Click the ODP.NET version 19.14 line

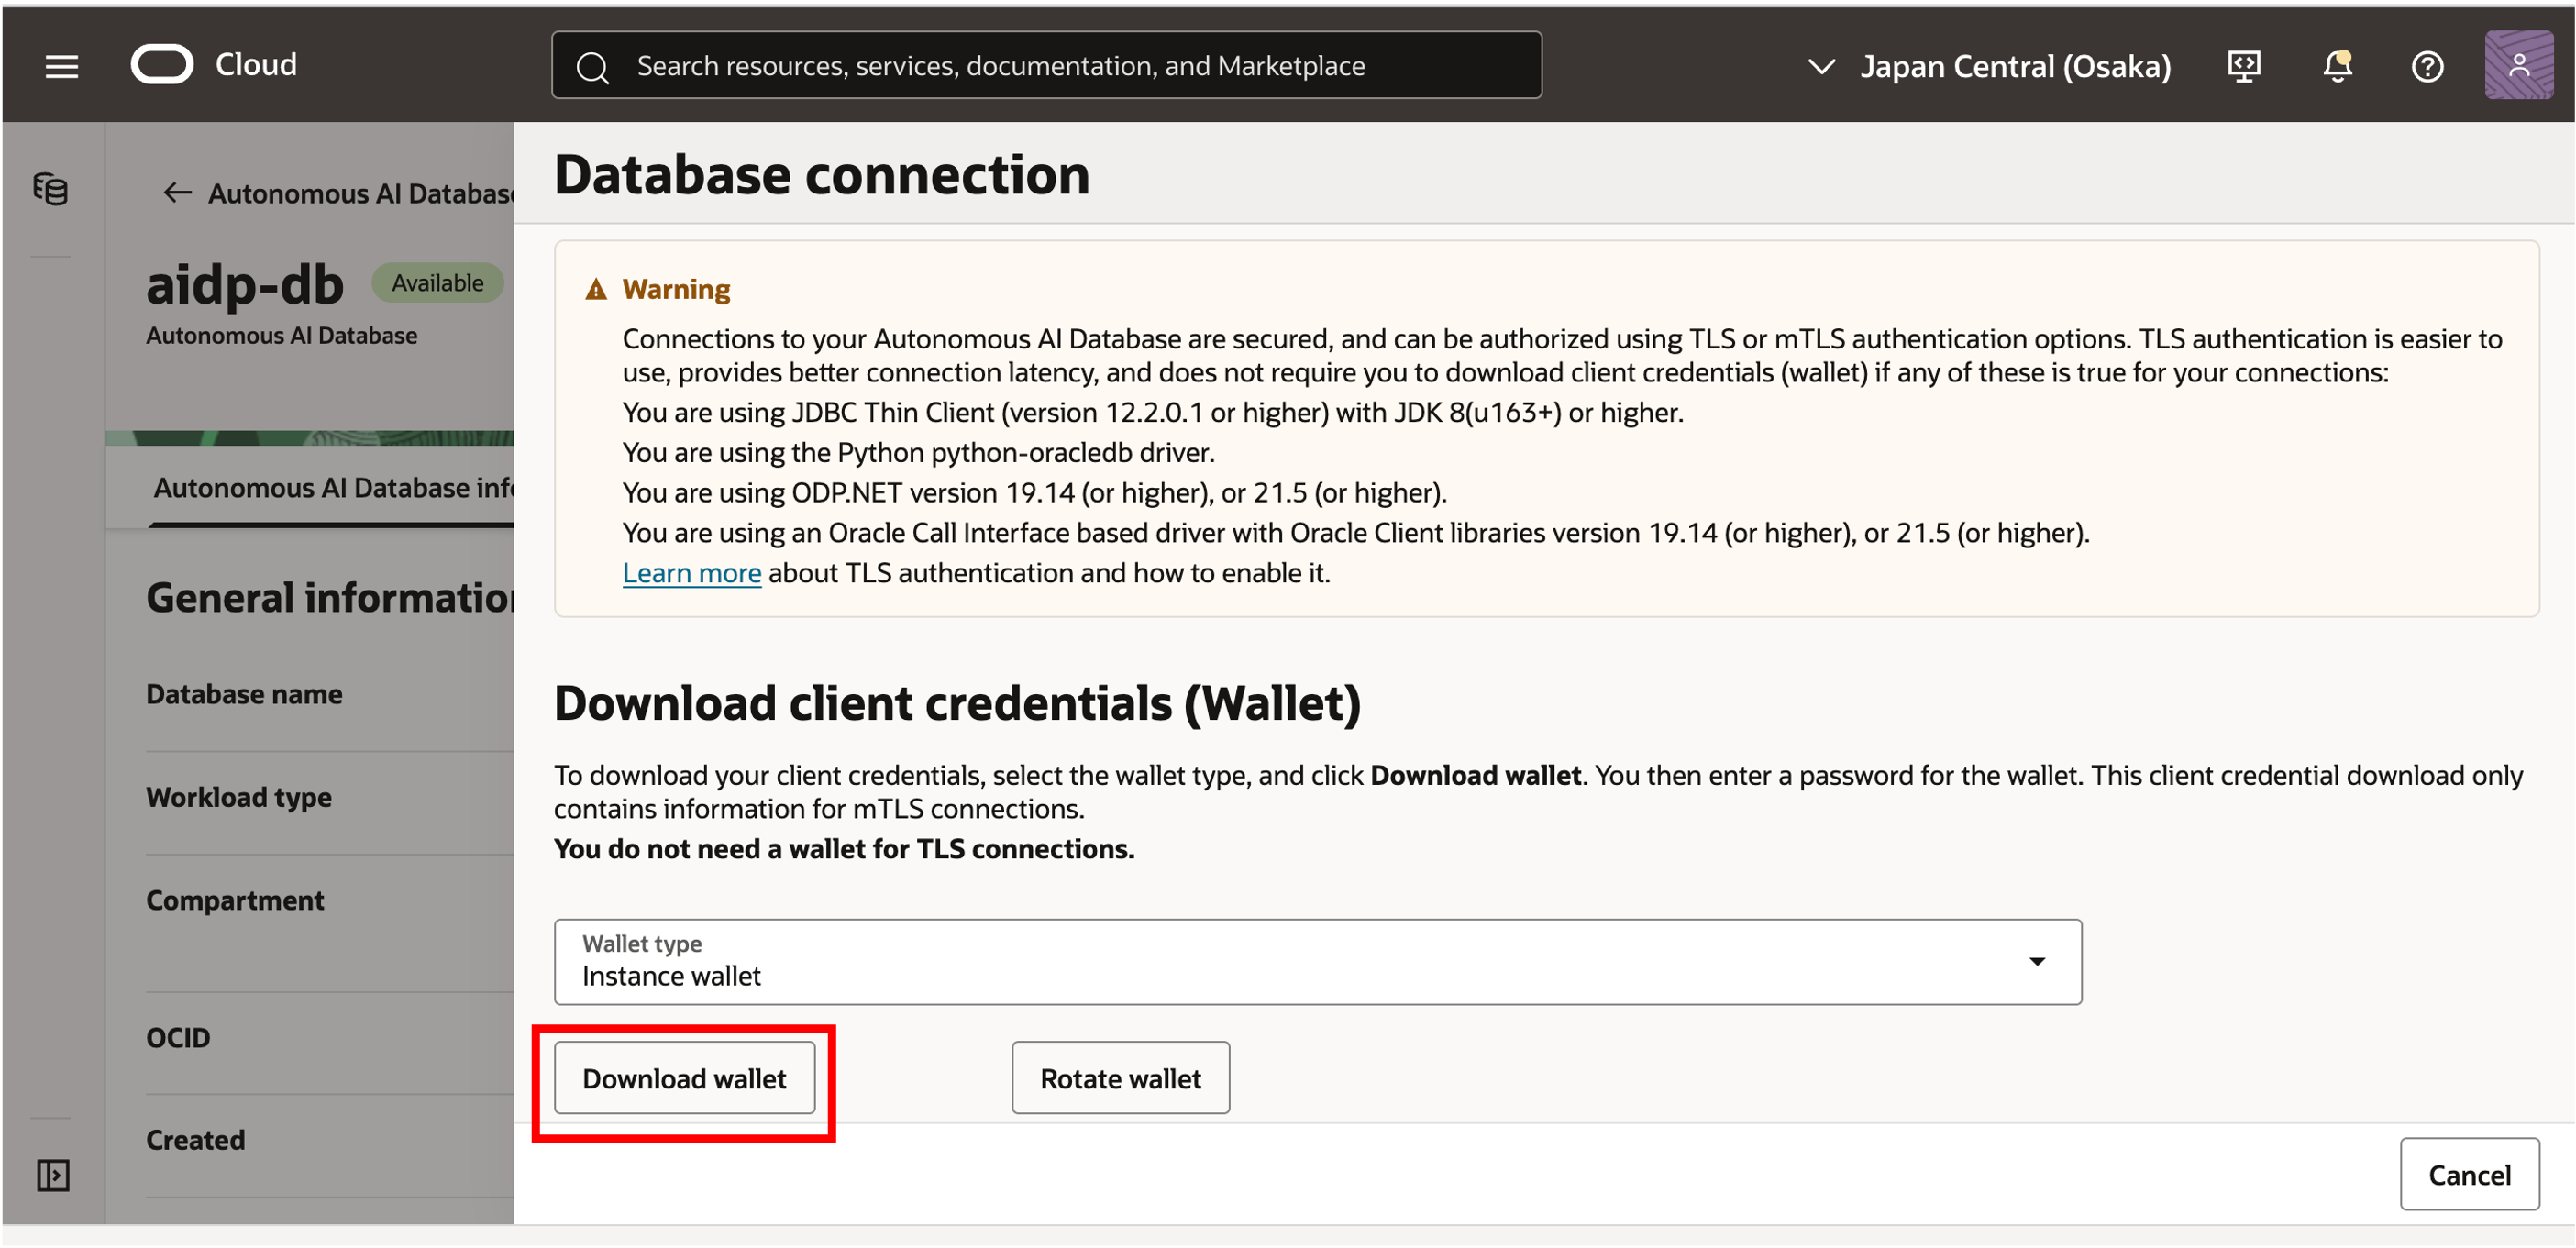point(1034,493)
